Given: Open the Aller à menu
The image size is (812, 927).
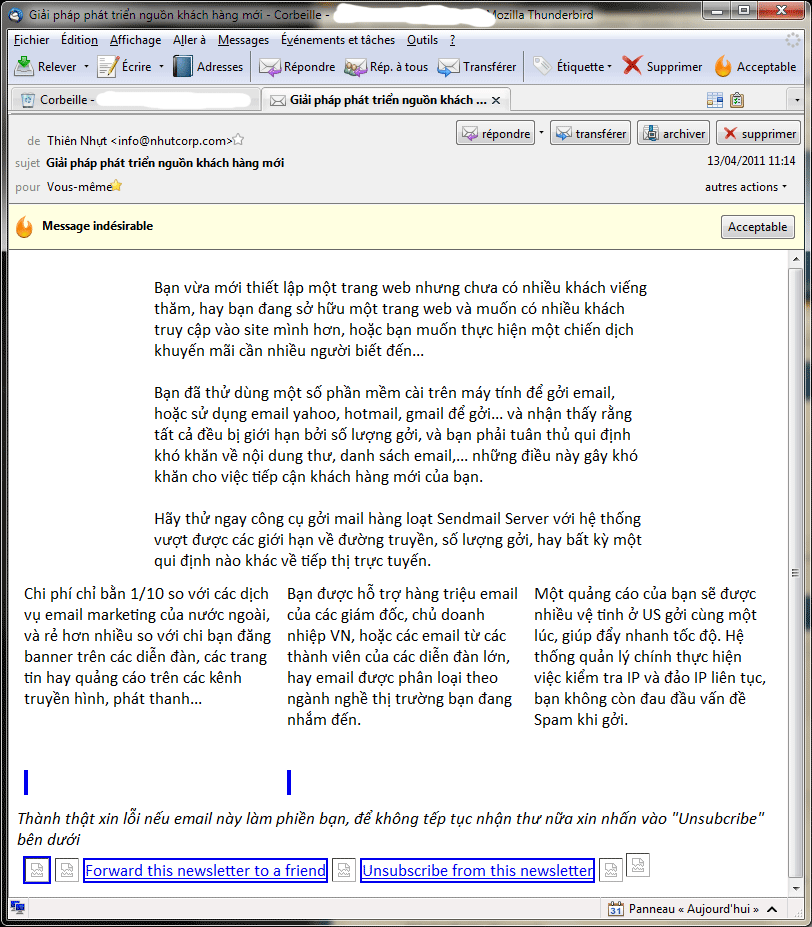Looking at the screenshot, I should tap(189, 40).
